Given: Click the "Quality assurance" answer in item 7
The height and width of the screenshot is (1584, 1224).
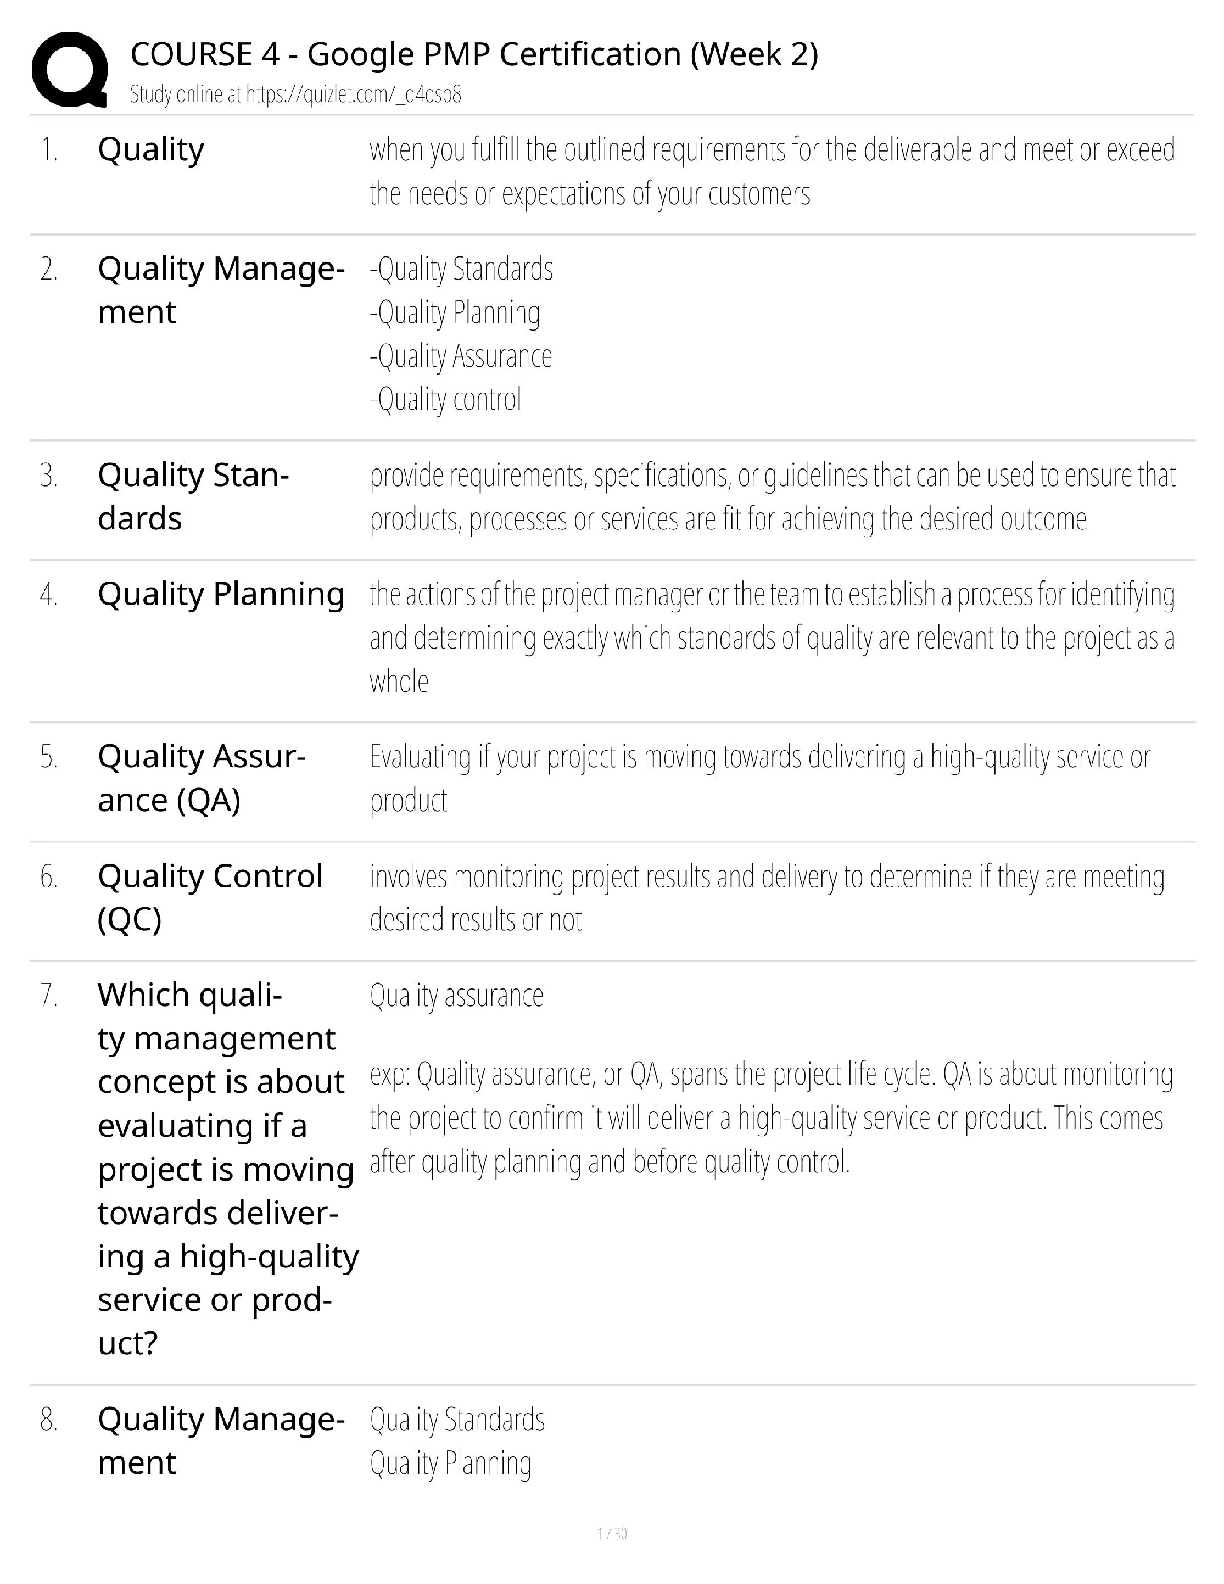Looking at the screenshot, I should coord(457,996).
